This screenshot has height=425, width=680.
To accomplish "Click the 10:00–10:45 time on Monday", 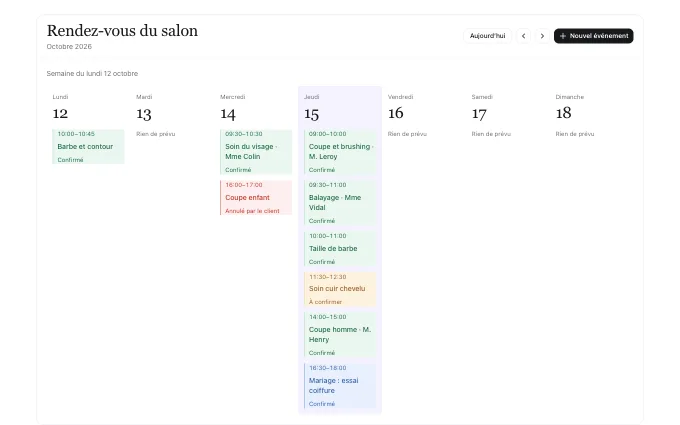I will click(x=76, y=134).
